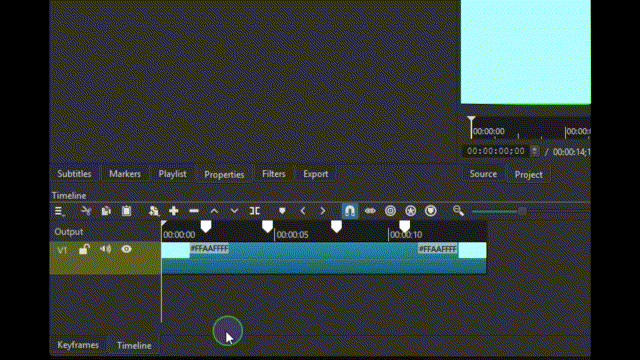Click the Lift up-chevron icon
This screenshot has height=360, width=640.
click(x=214, y=211)
